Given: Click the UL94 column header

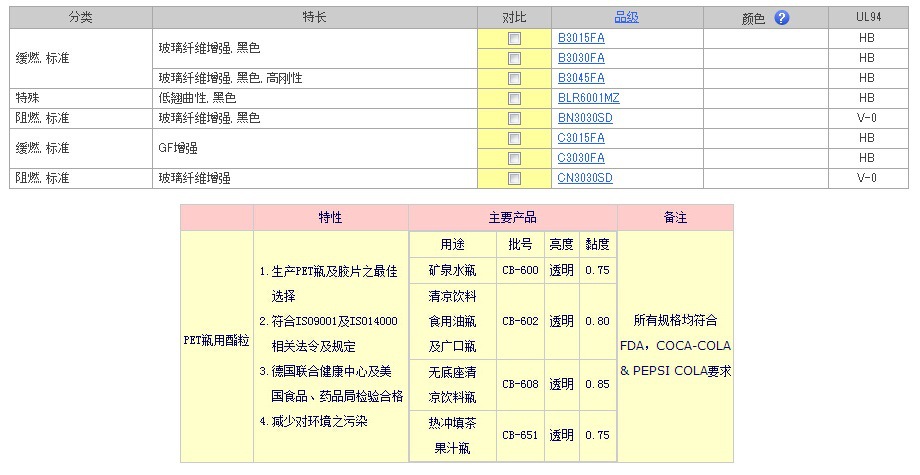Looking at the screenshot, I should click(866, 17).
